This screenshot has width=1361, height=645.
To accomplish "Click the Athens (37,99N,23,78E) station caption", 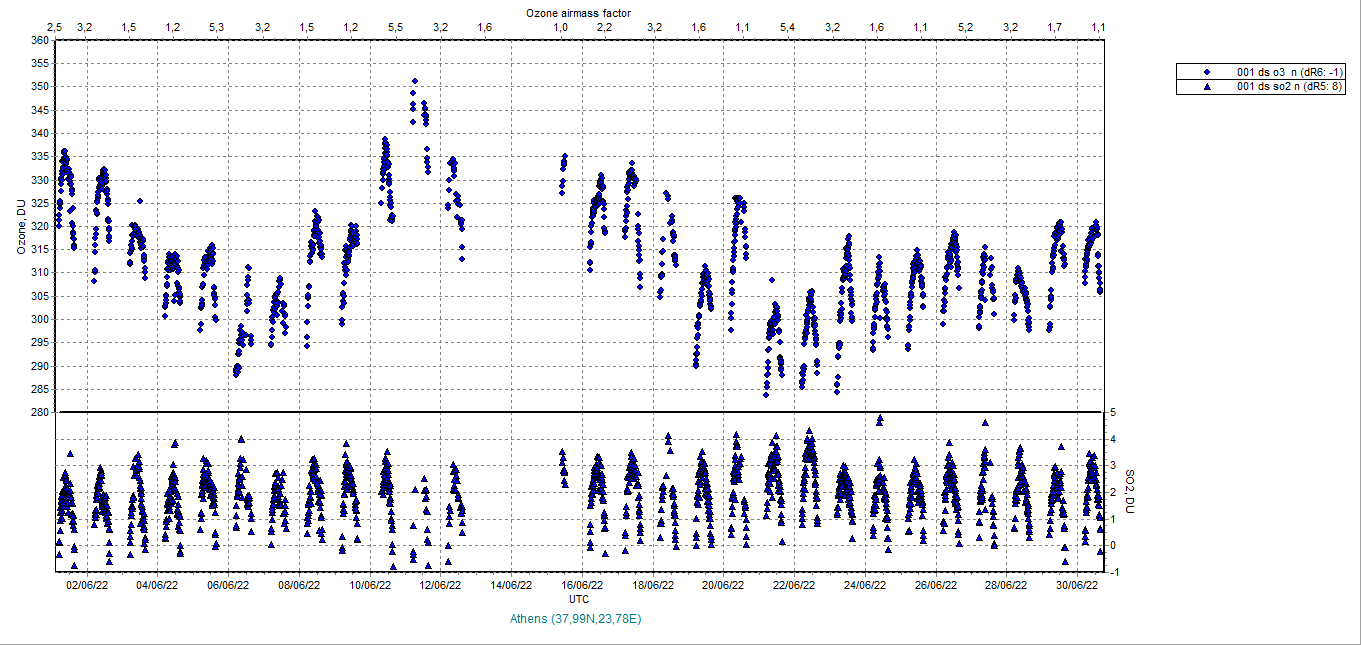I will [x=575, y=619].
